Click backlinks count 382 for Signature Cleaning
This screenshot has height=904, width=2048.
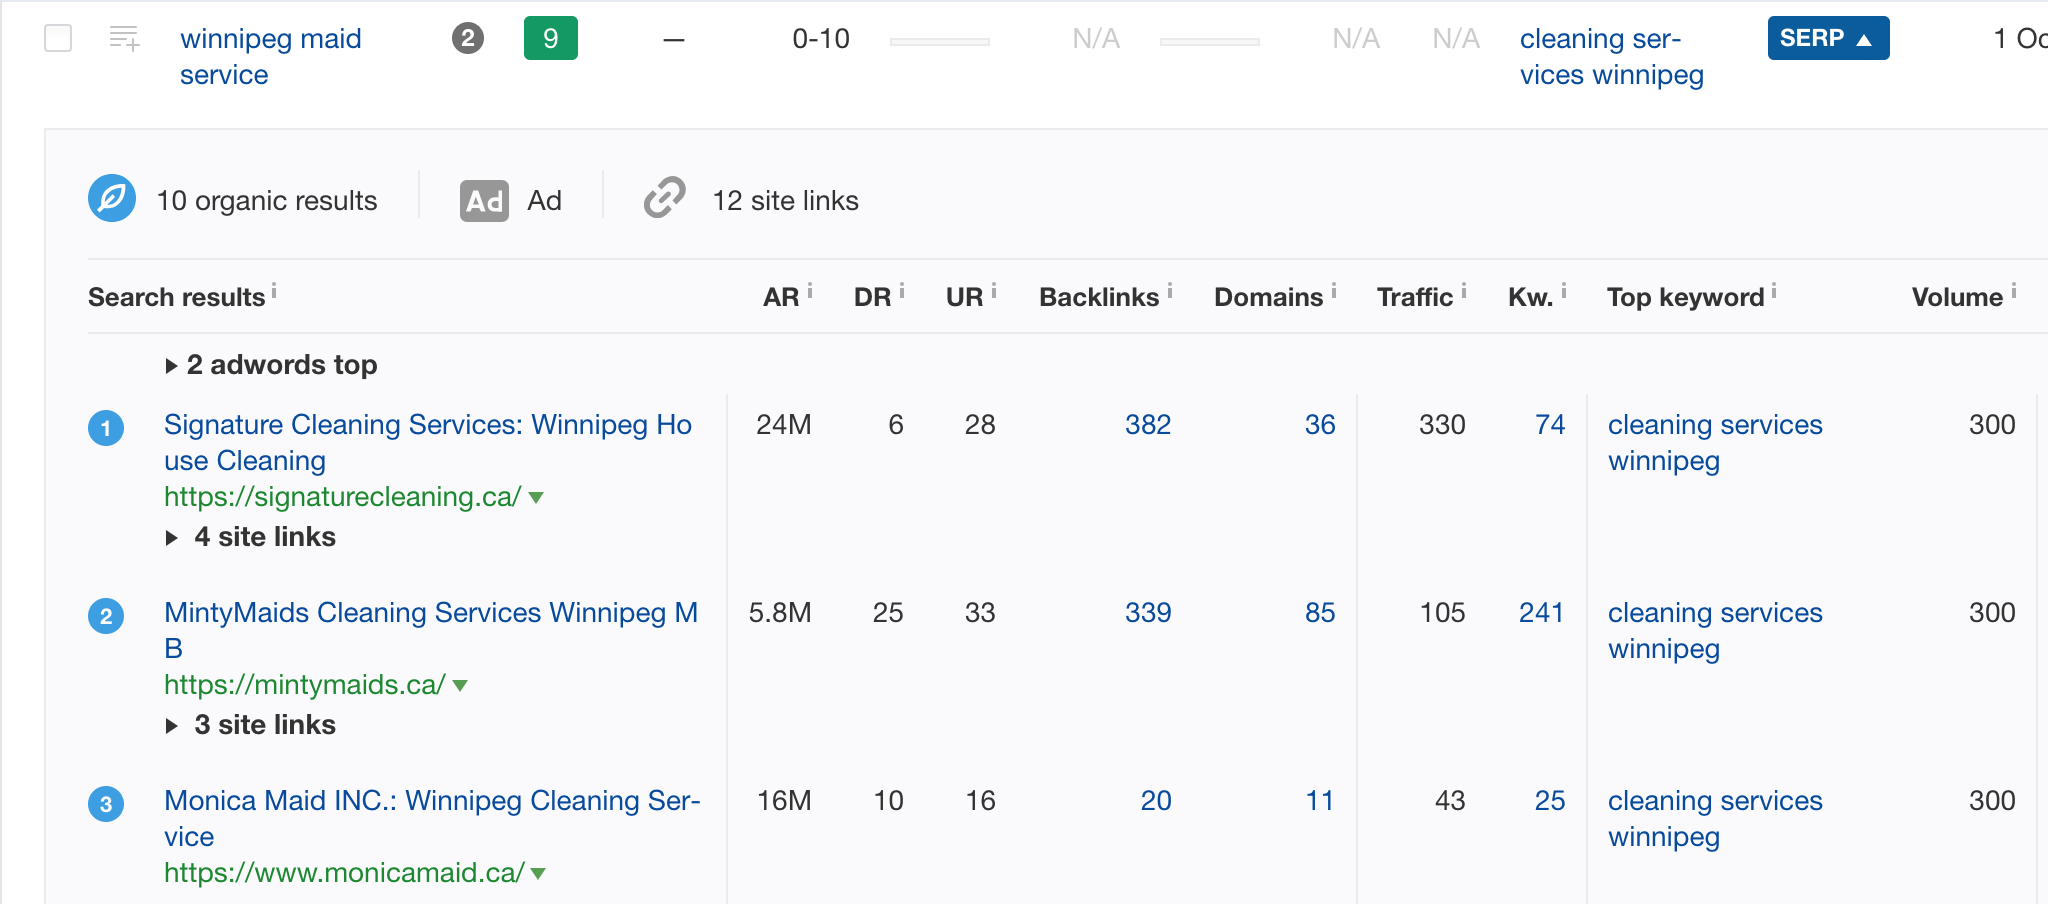(1148, 425)
